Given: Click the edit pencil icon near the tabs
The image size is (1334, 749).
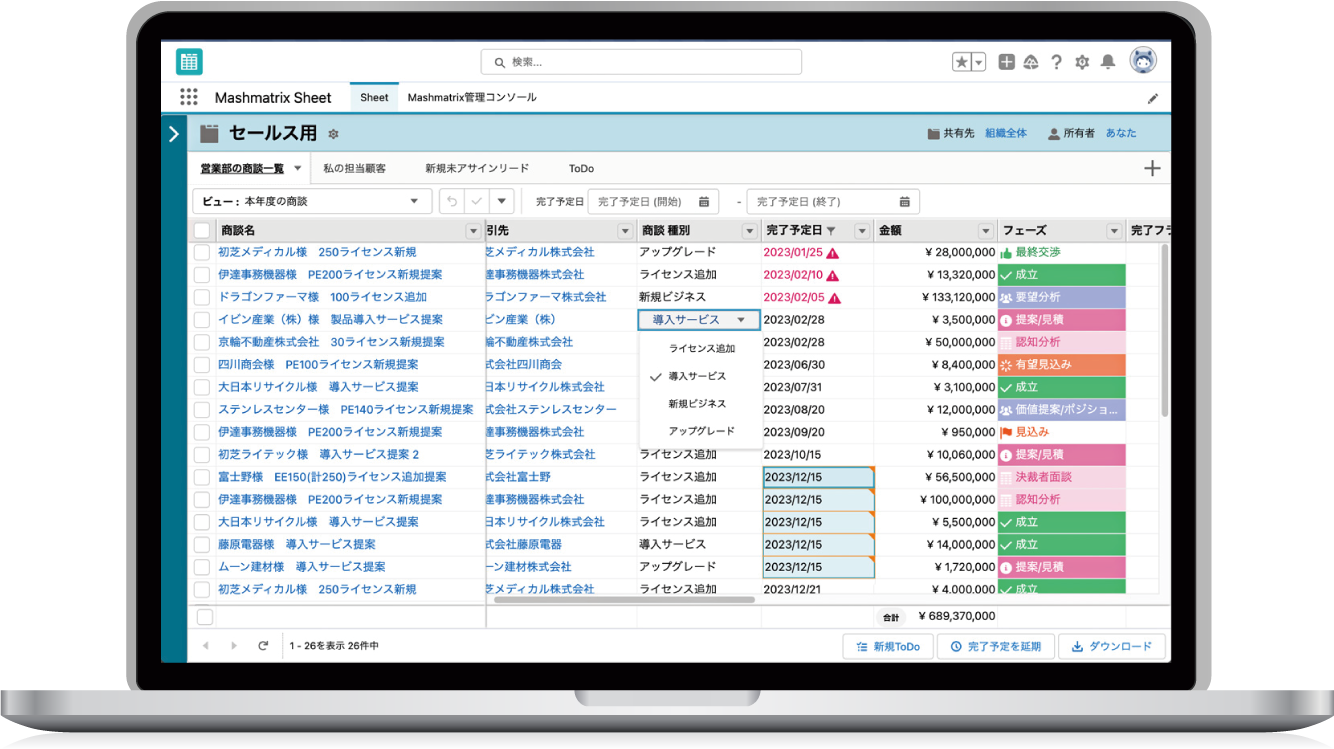Looking at the screenshot, I should pos(1152,97).
